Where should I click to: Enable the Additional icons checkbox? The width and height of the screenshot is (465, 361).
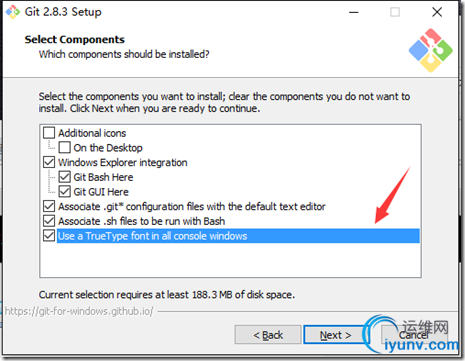(49, 133)
